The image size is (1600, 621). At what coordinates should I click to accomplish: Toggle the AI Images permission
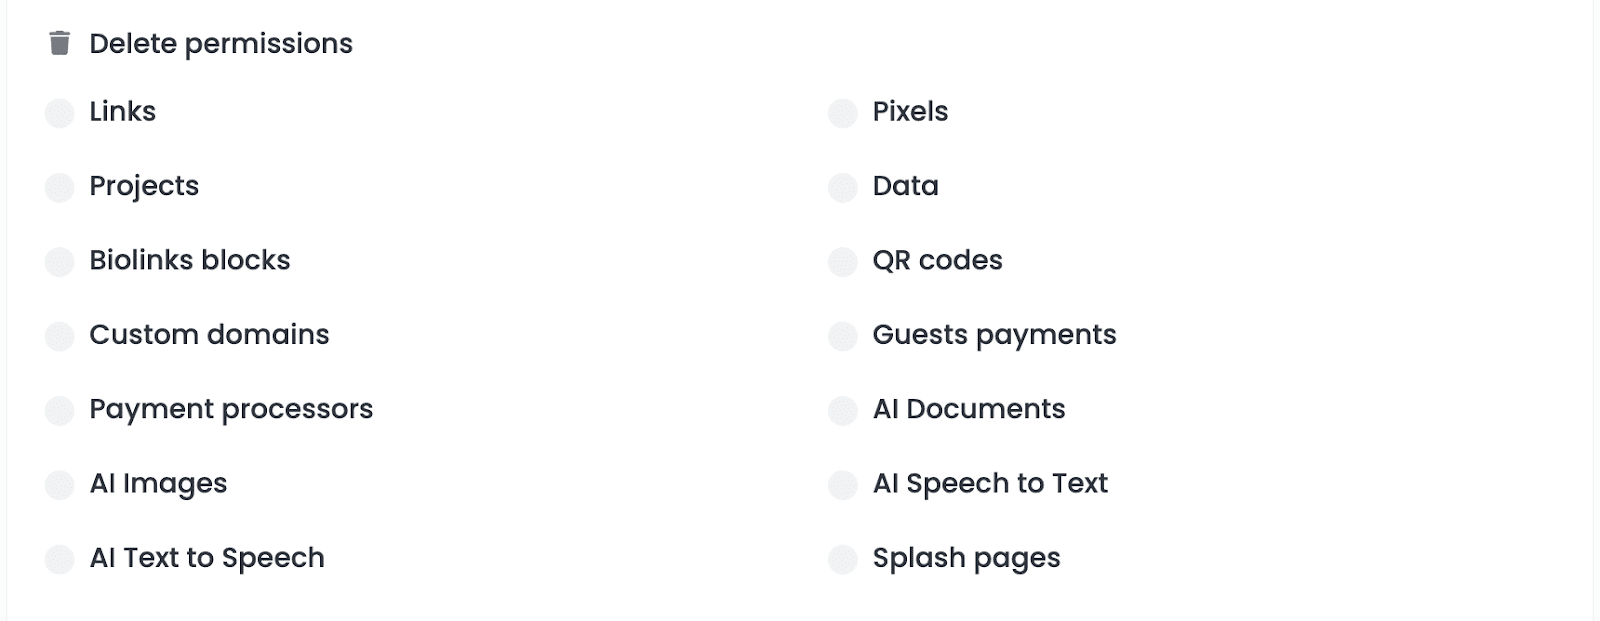click(60, 485)
